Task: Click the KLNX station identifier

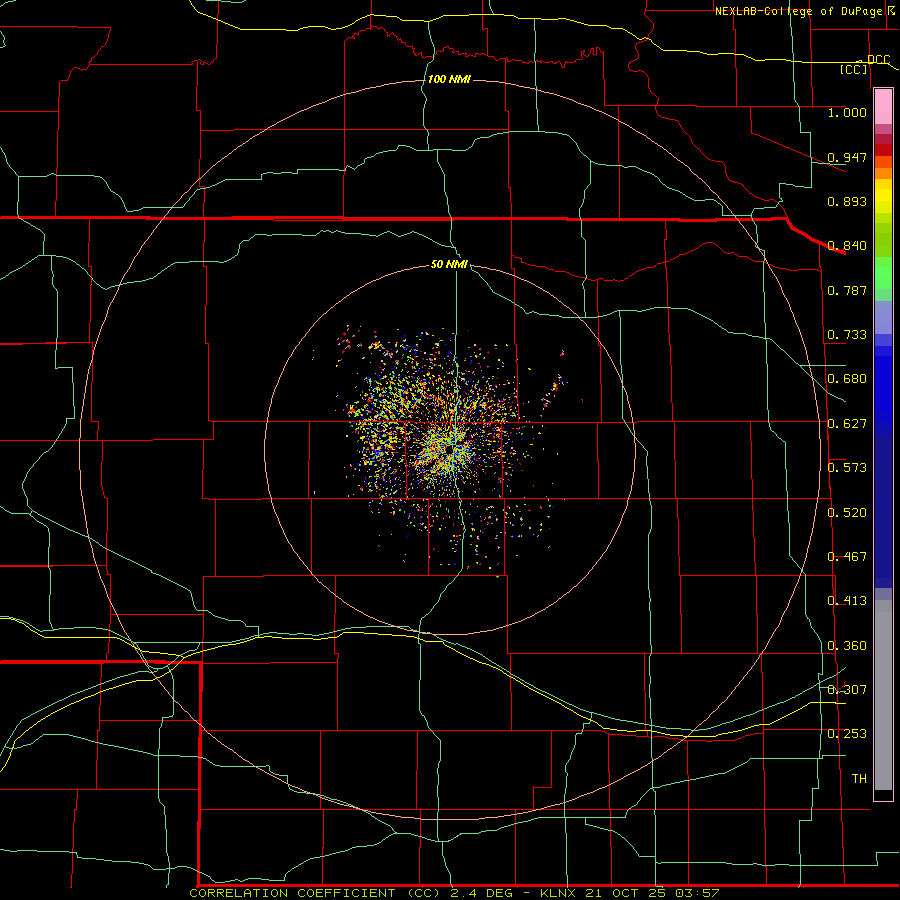Action: pos(559,893)
